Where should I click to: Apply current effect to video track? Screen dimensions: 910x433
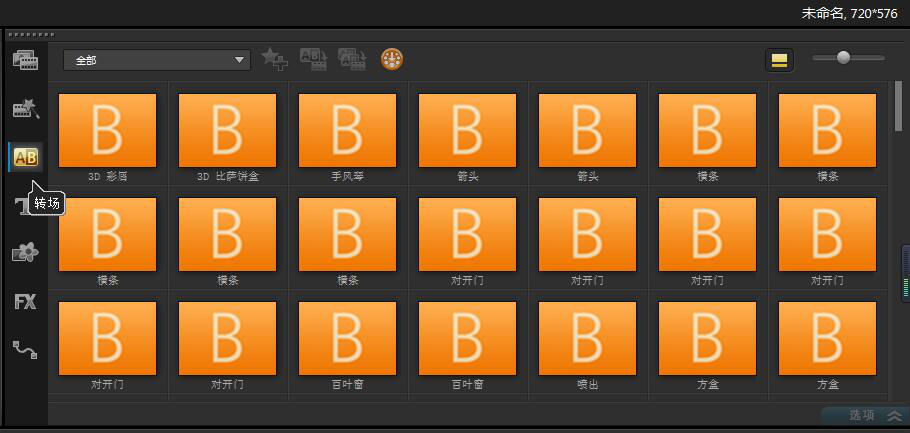tap(313, 60)
